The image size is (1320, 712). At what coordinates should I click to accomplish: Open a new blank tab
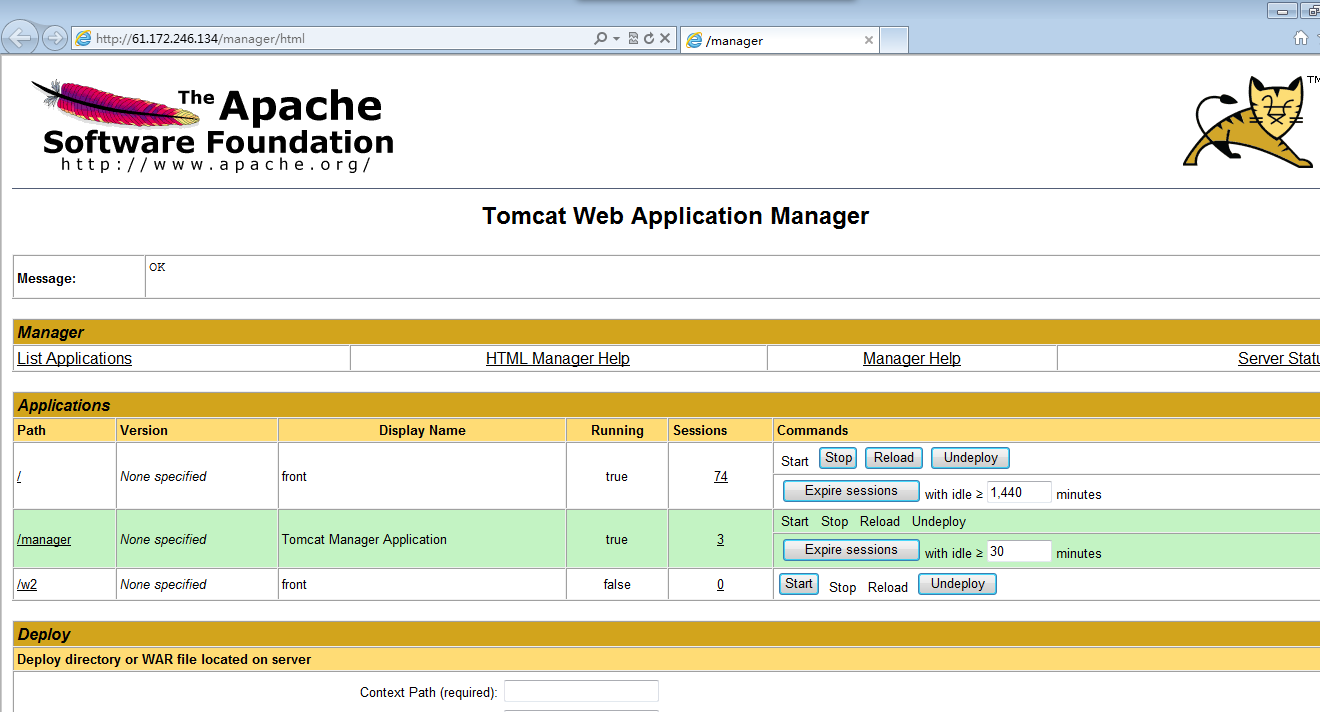coord(894,40)
